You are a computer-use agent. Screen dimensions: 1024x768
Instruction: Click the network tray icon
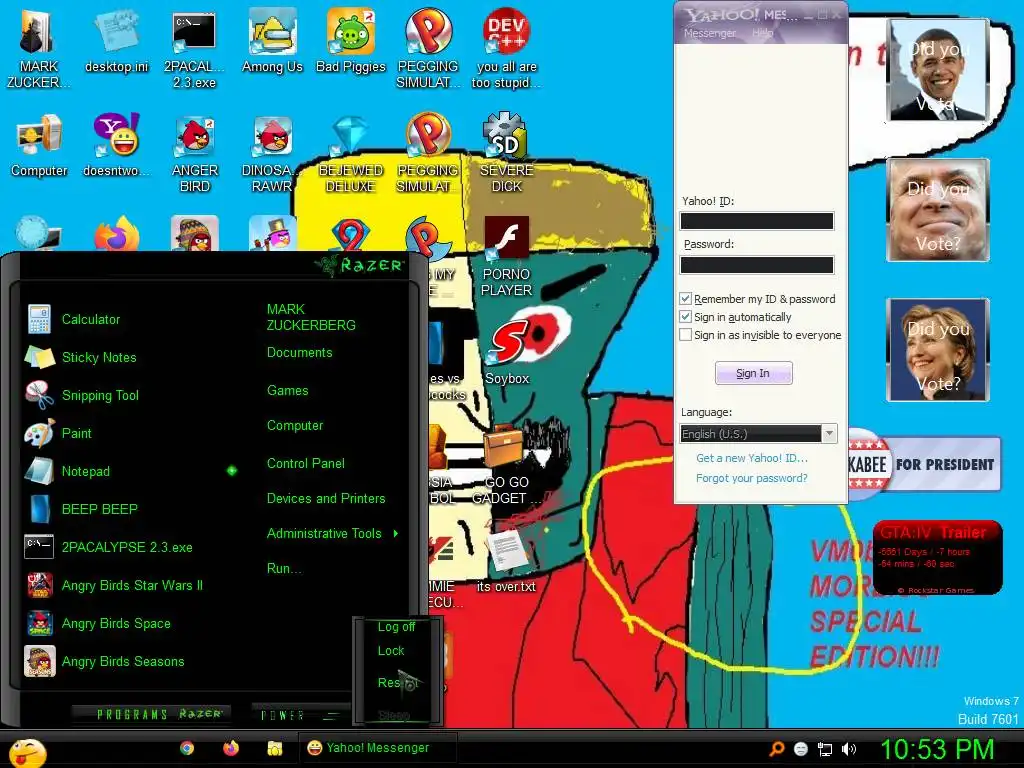[x=825, y=749]
